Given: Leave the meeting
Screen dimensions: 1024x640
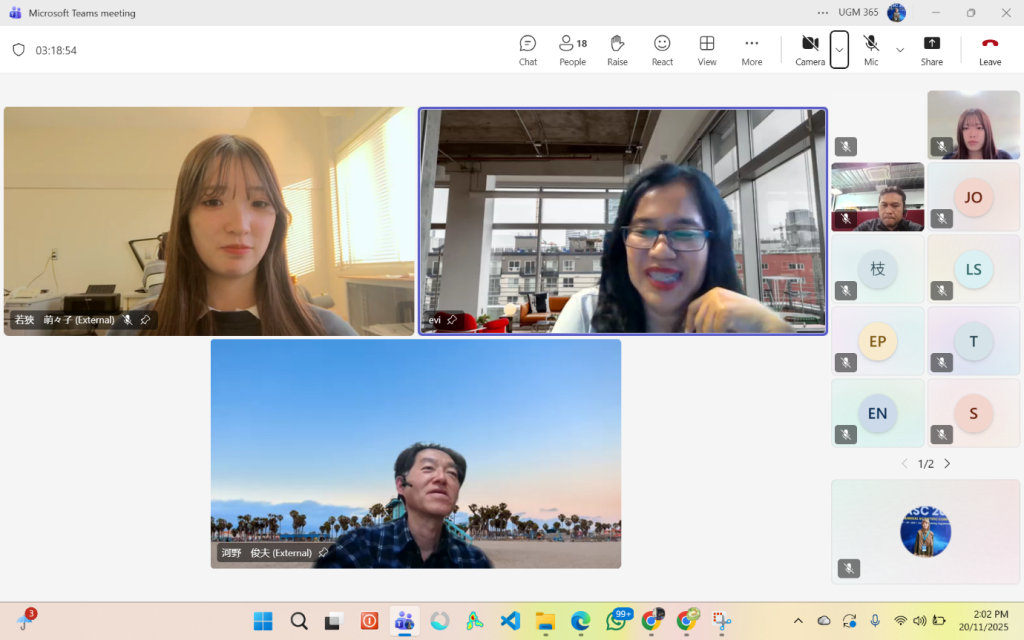Looking at the screenshot, I should coord(990,49).
